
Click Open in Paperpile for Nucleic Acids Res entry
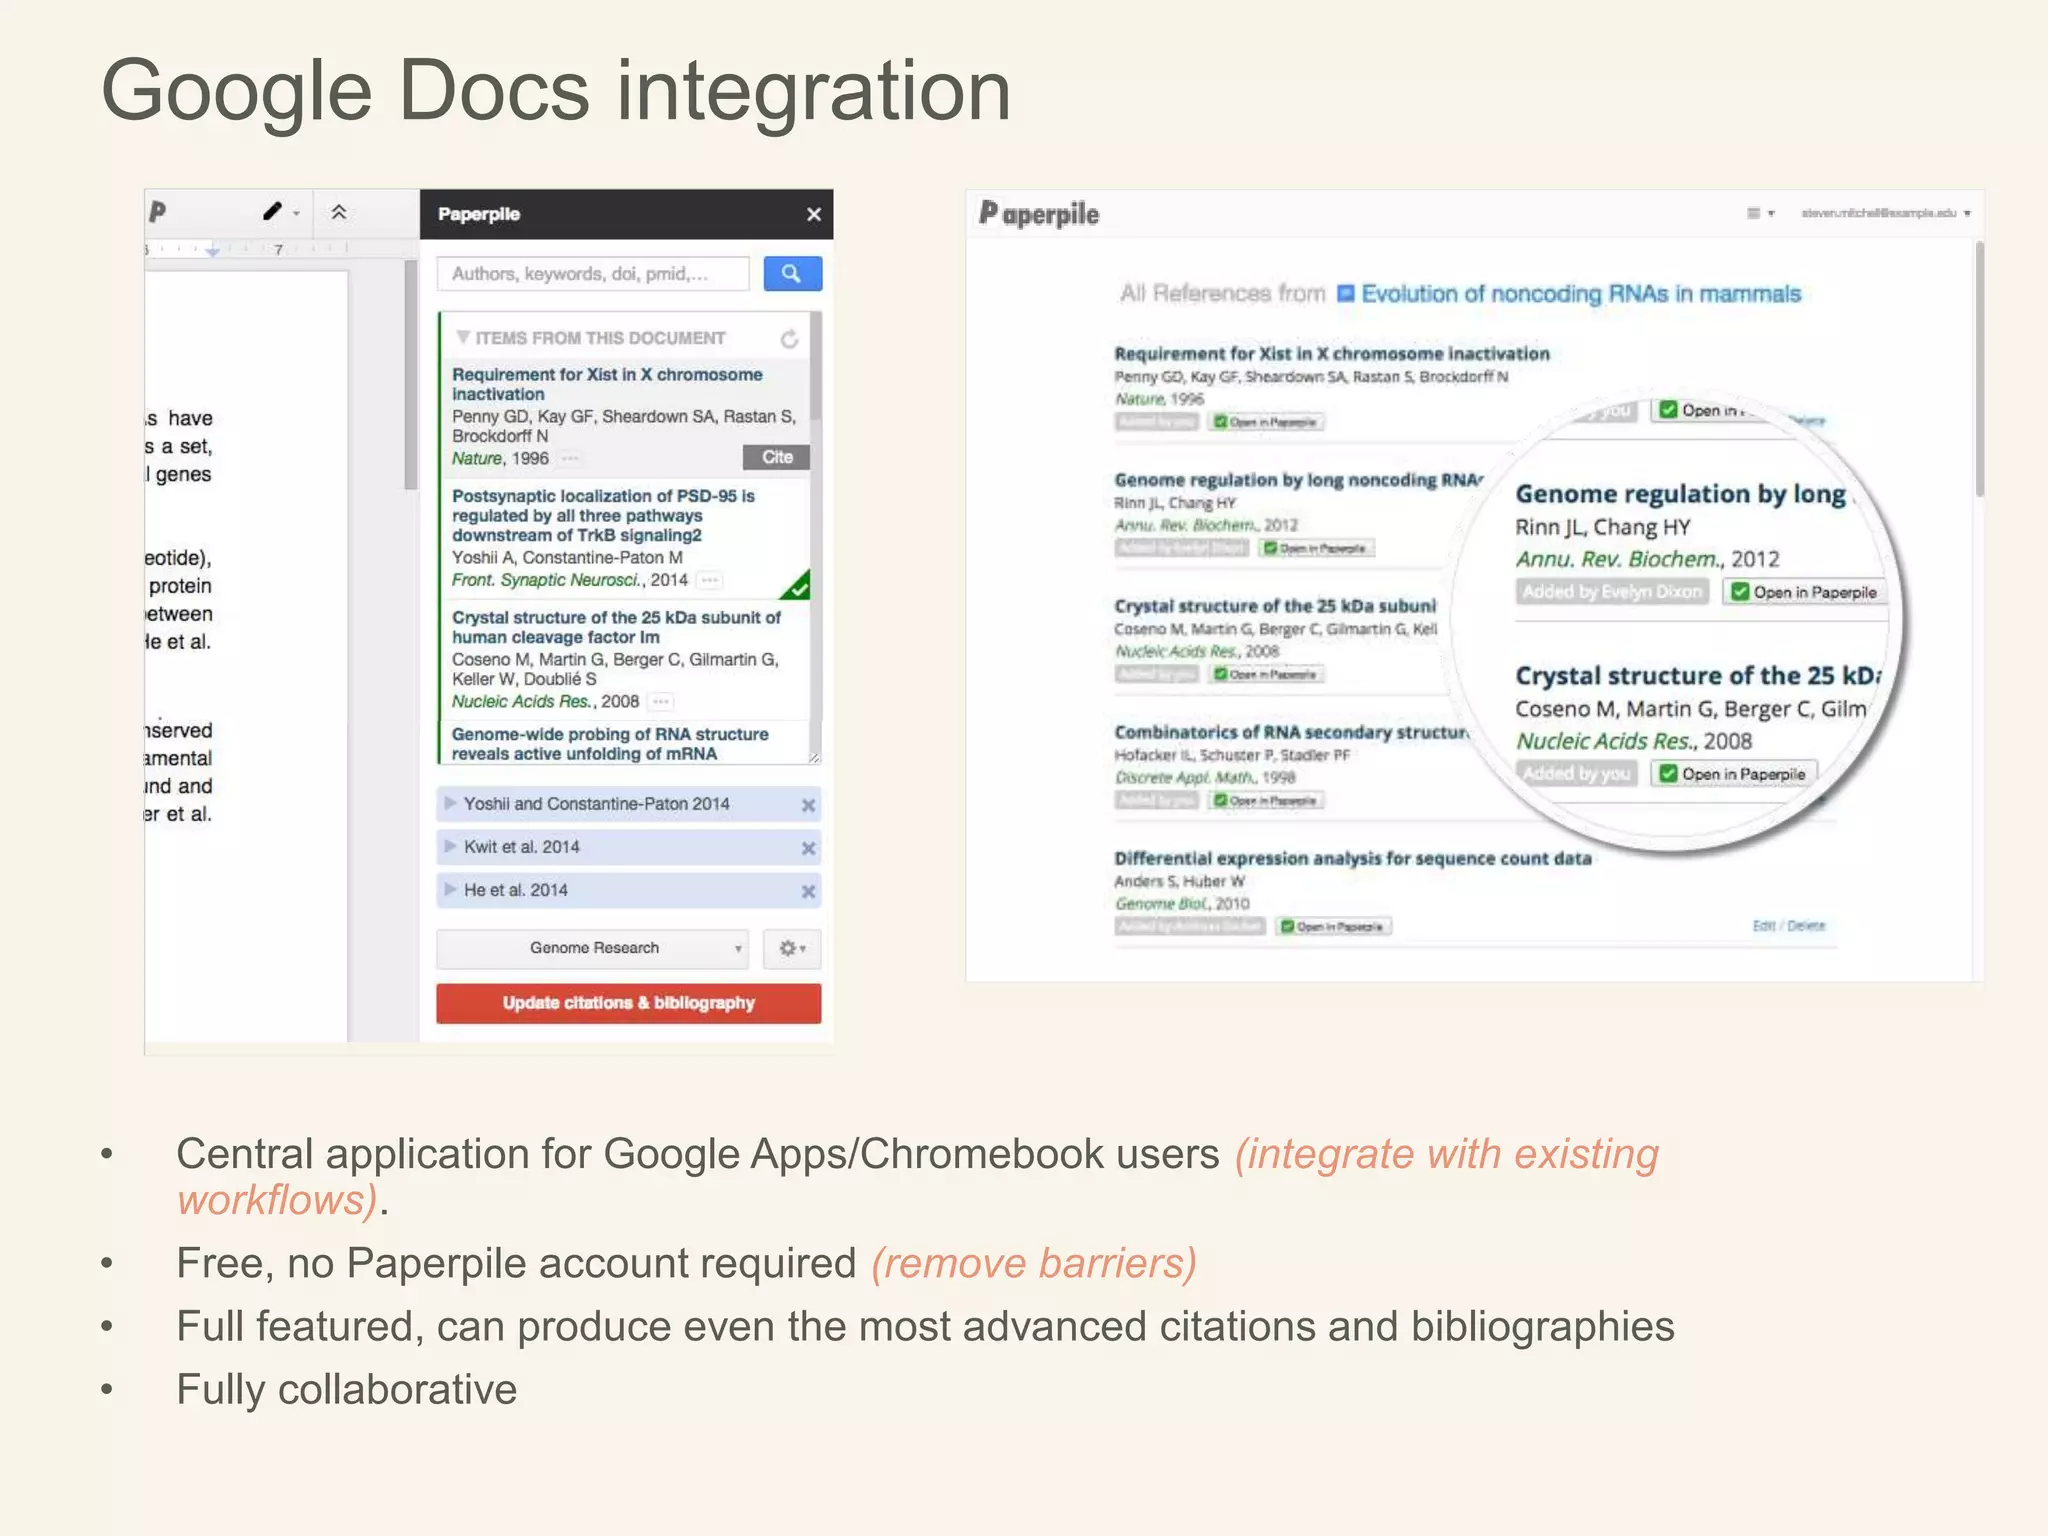1266,674
